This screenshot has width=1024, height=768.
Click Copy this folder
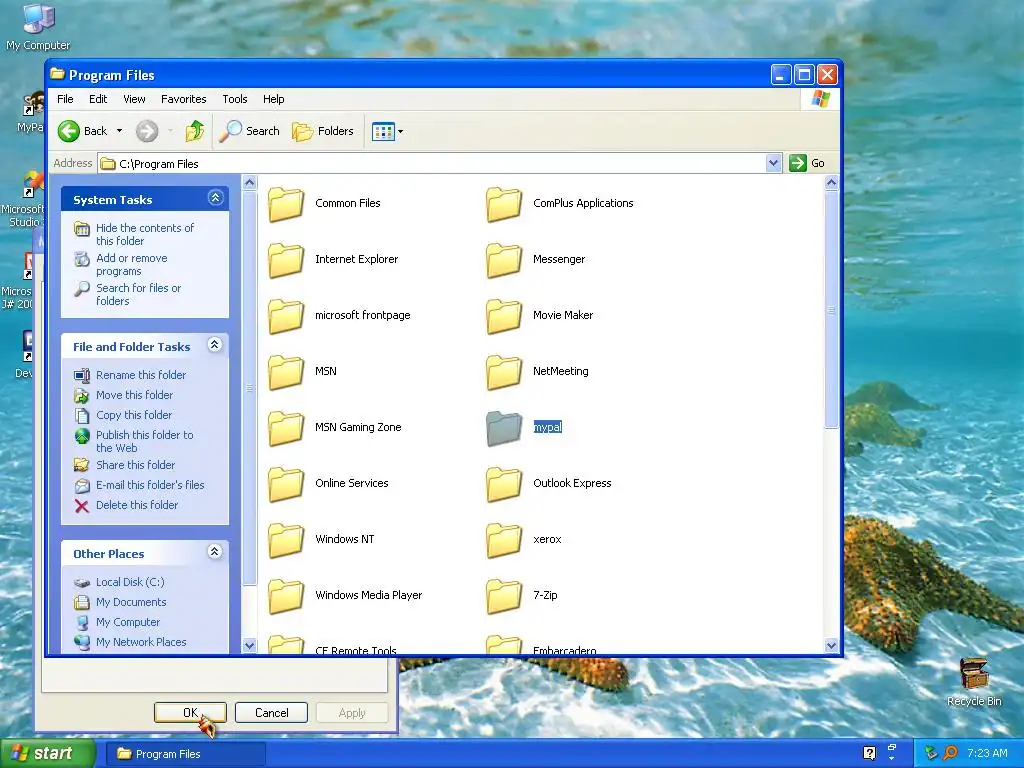coord(134,415)
